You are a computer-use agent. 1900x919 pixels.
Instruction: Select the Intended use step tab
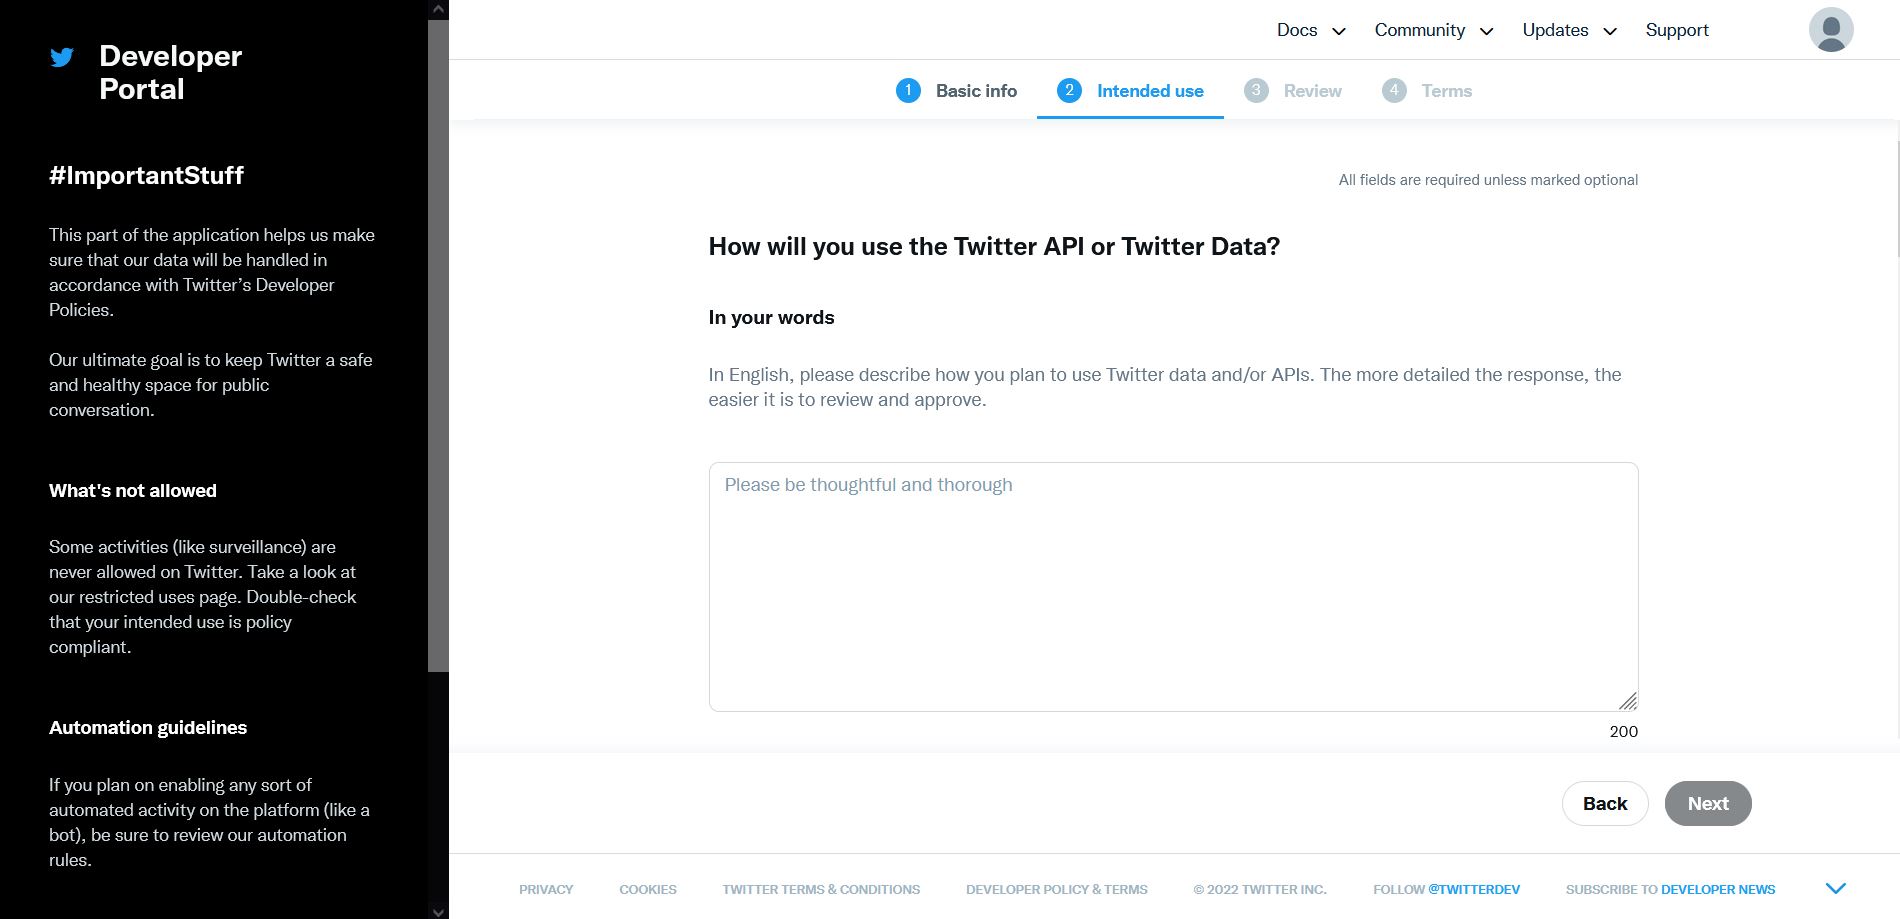pyautogui.click(x=1130, y=91)
